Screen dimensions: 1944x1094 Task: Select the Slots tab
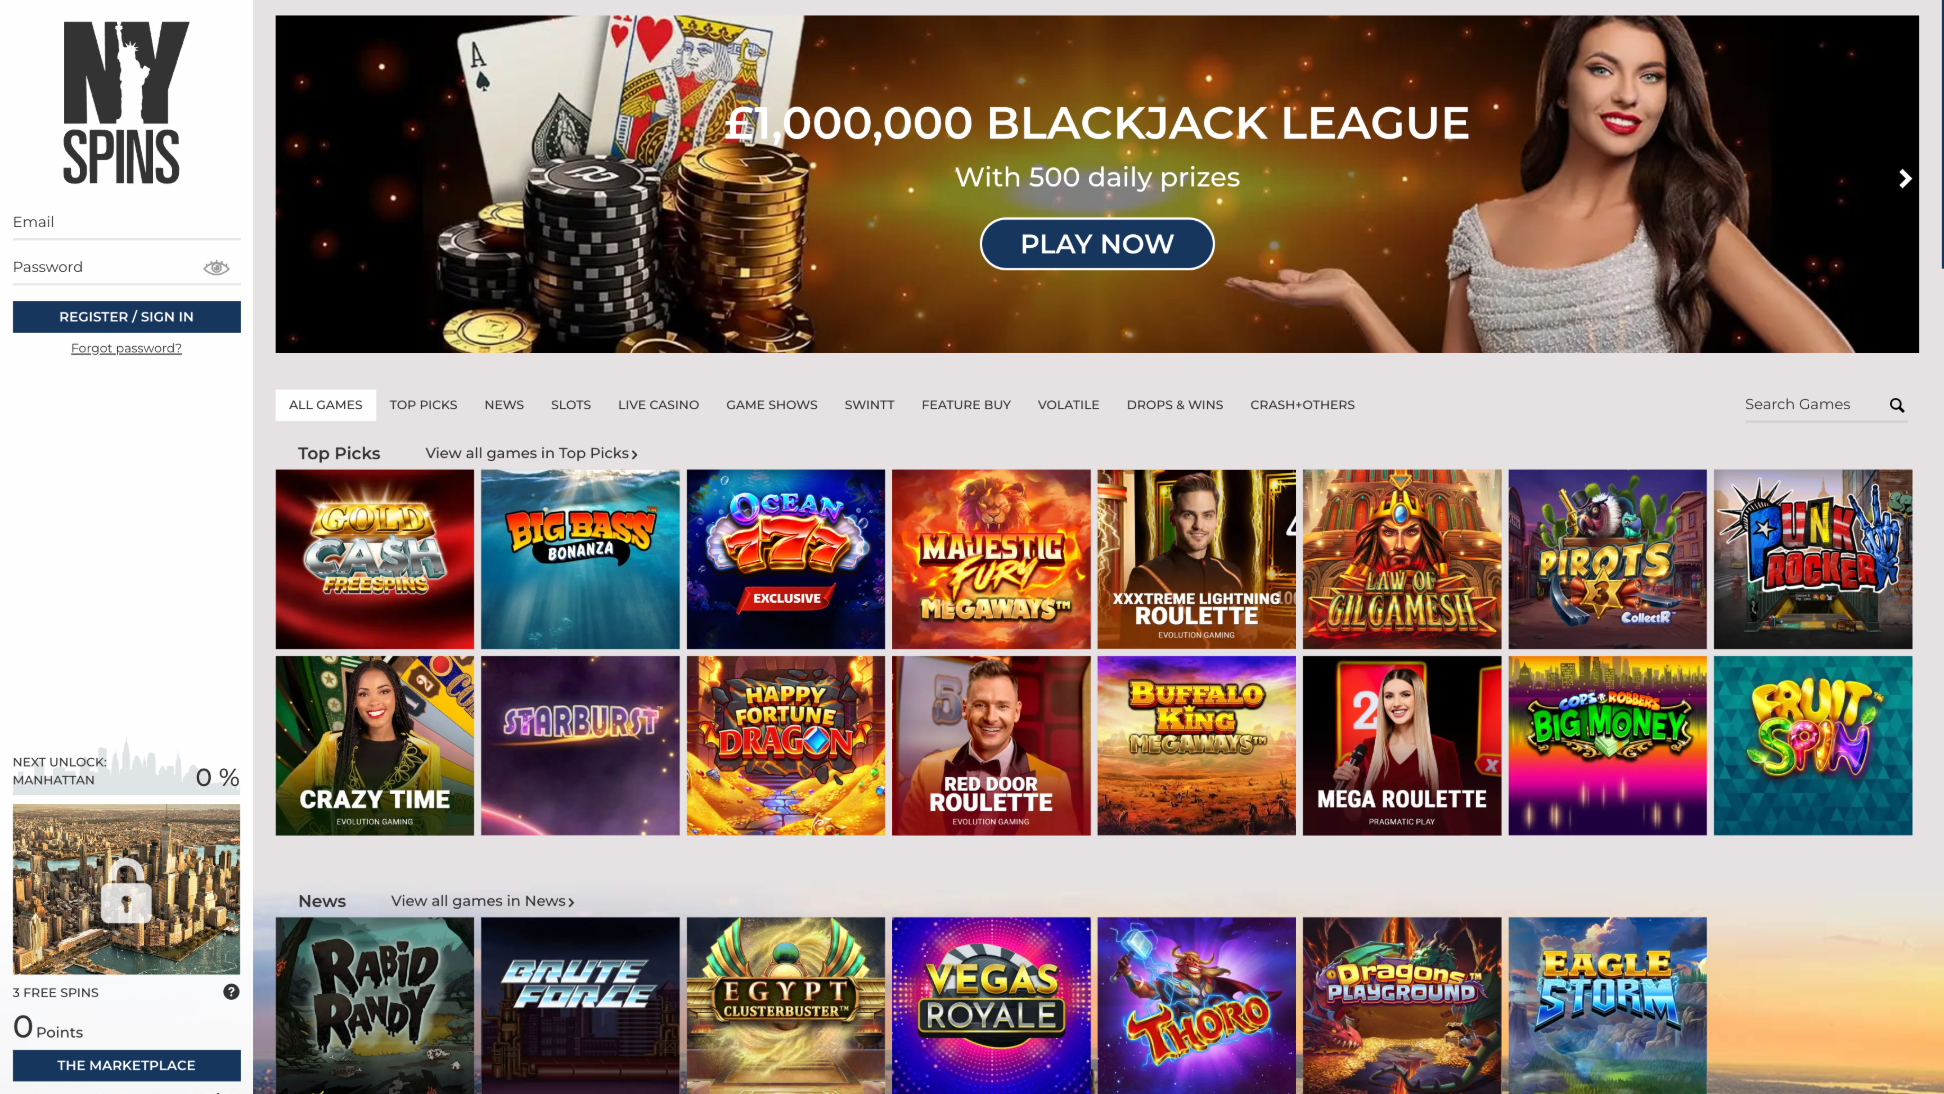coord(571,405)
